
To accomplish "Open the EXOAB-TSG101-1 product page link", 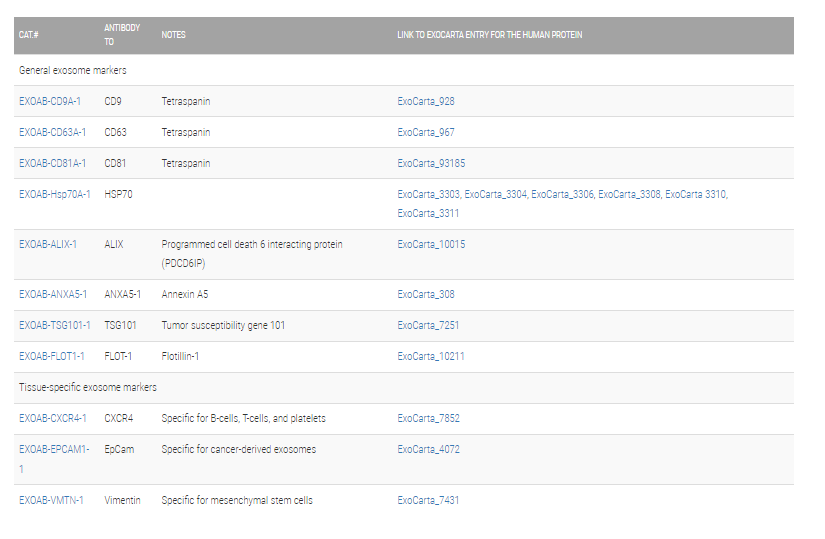I will coord(55,325).
